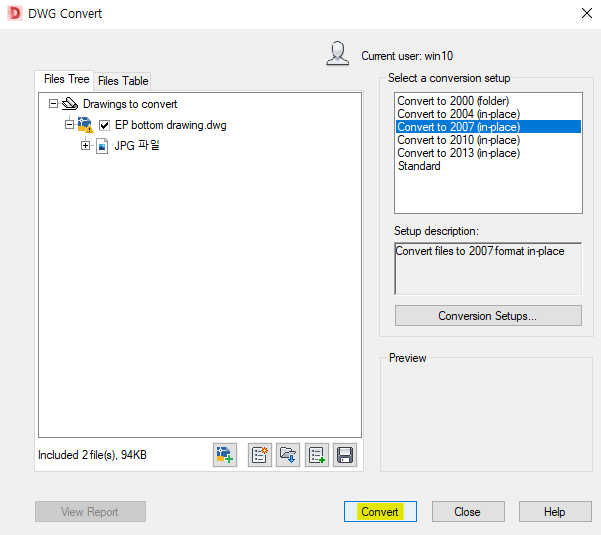Expand the JPG 파일 node
Image resolution: width=601 pixels, height=535 pixels.
coord(85,146)
